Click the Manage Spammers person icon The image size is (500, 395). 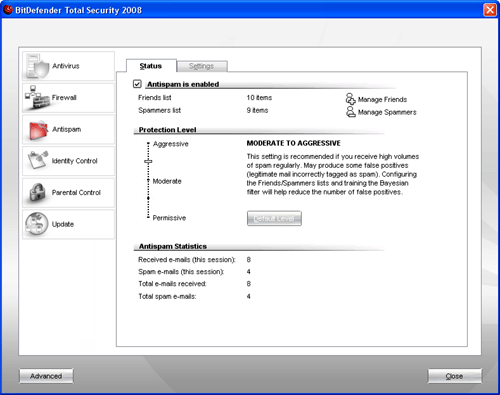tap(350, 112)
